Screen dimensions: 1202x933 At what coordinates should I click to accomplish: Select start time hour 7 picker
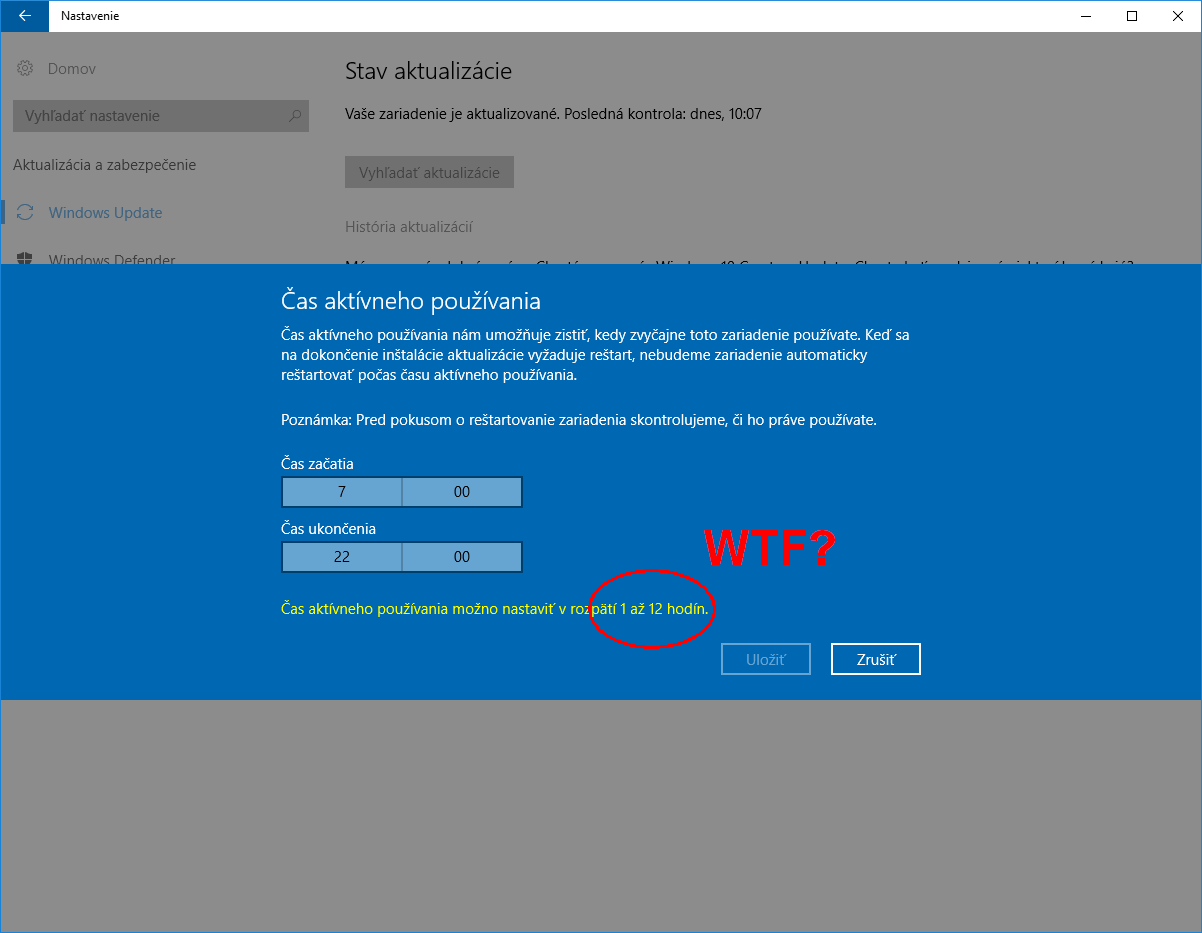point(342,492)
